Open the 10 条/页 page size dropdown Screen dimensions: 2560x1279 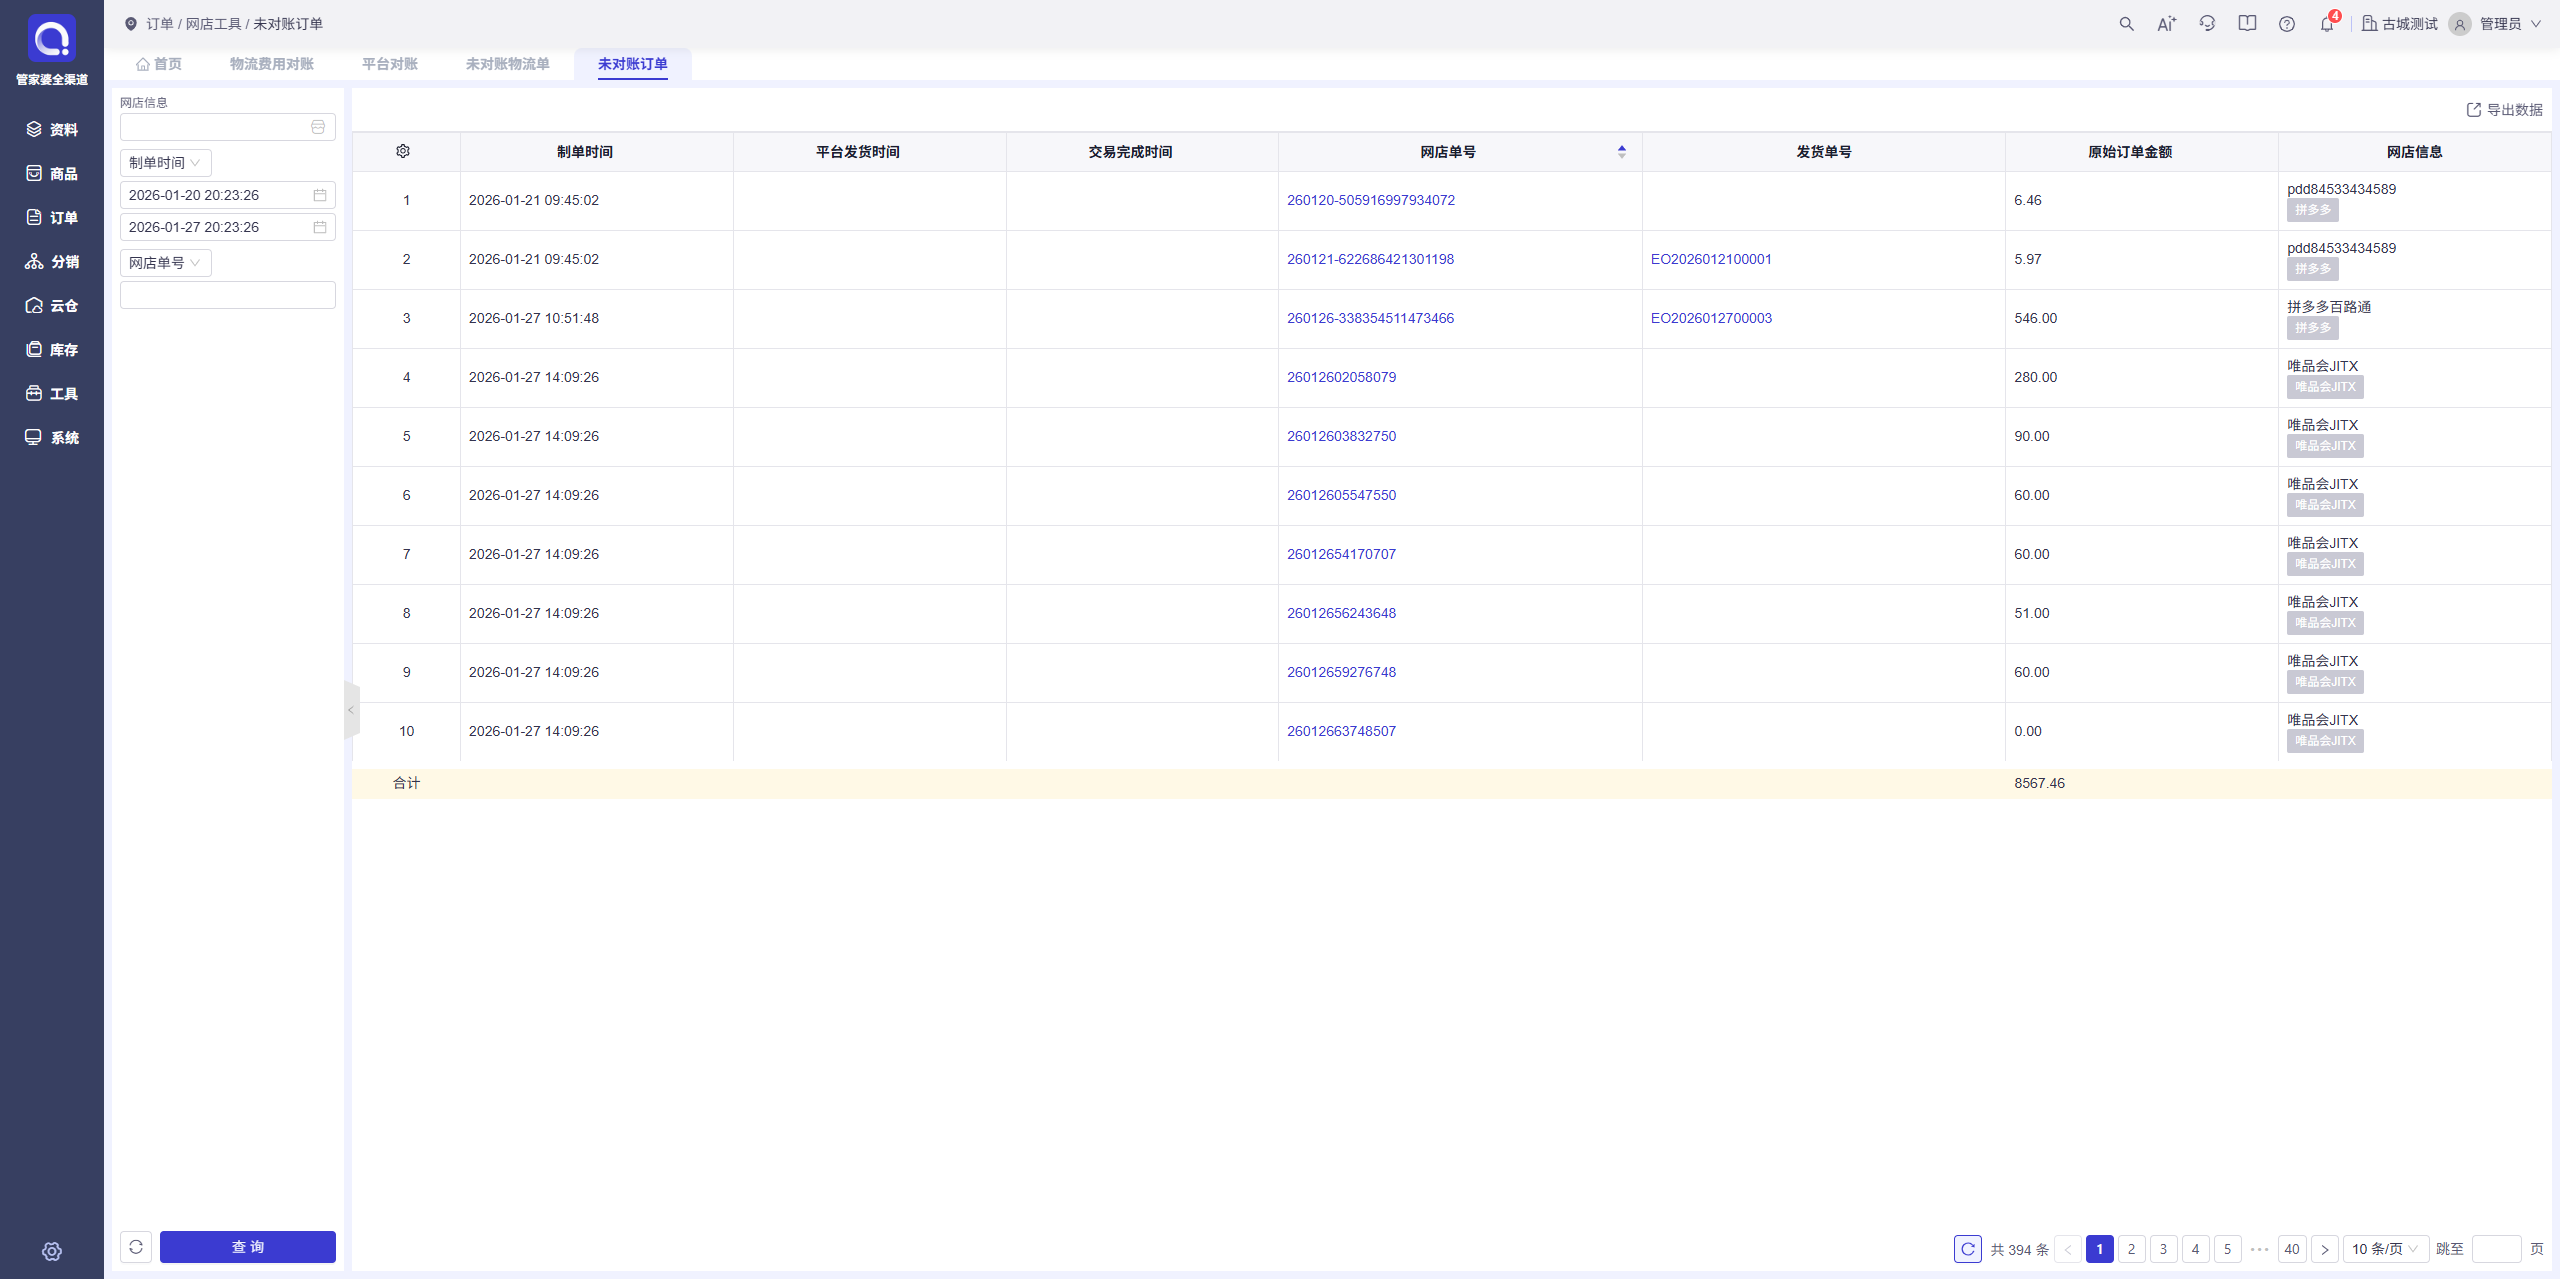point(2386,1249)
